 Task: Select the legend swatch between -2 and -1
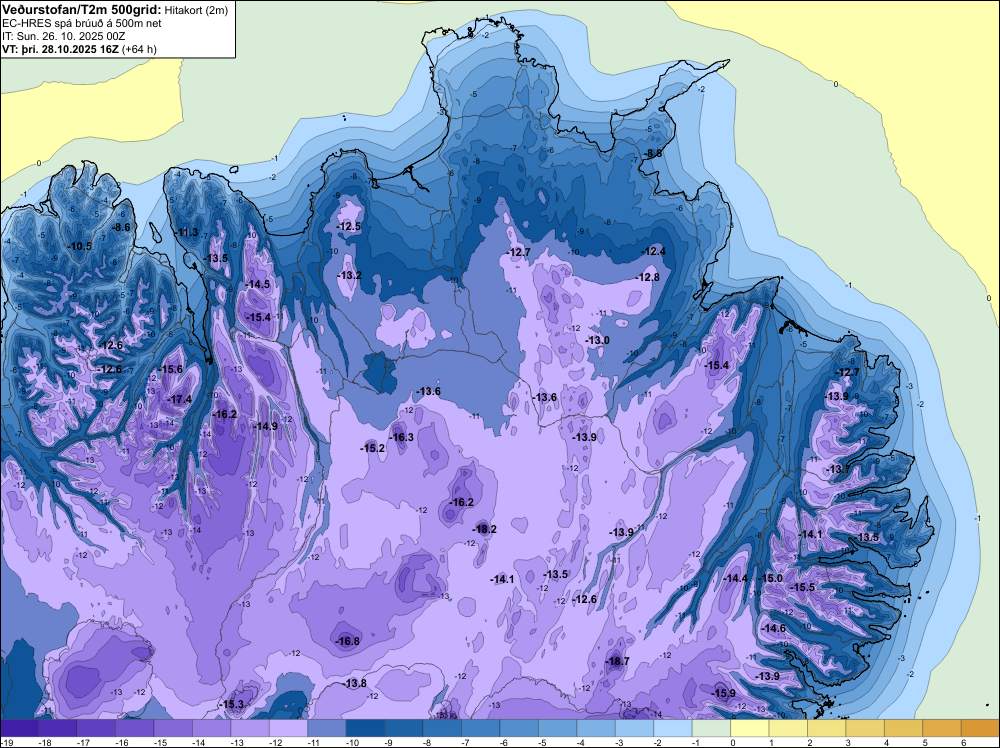[673, 728]
